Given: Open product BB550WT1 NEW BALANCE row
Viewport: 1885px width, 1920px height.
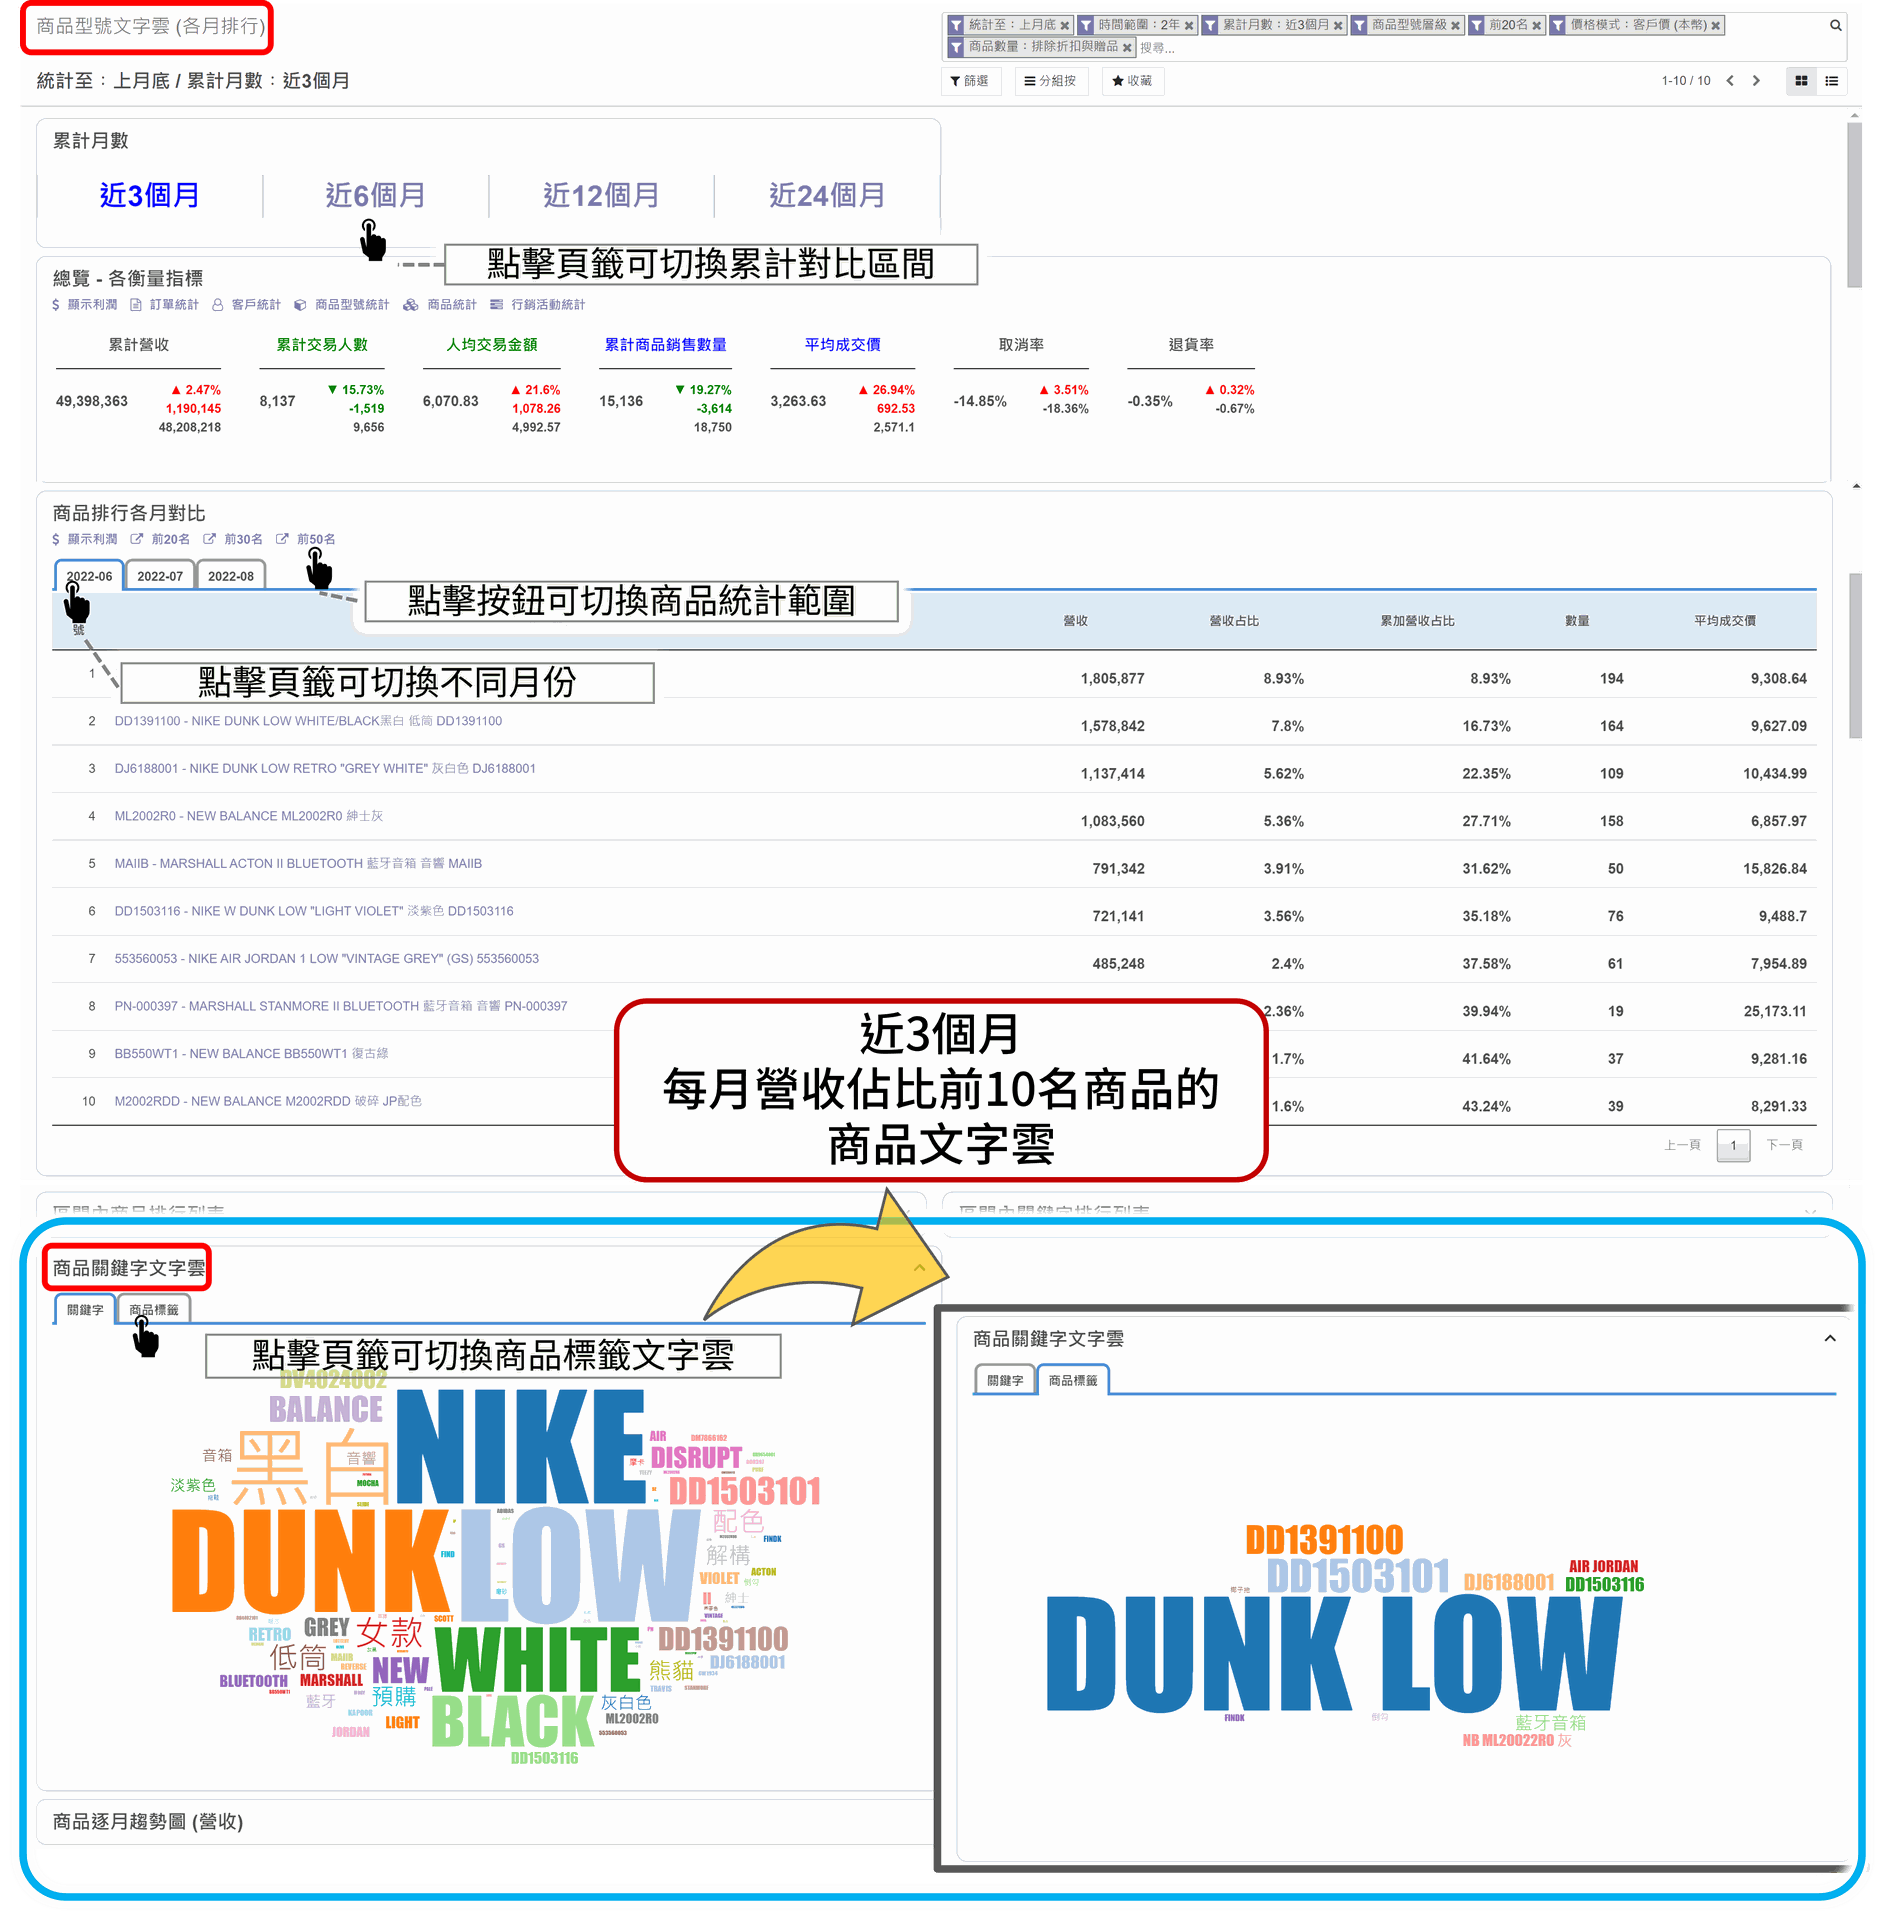Looking at the screenshot, I should [x=251, y=1054].
